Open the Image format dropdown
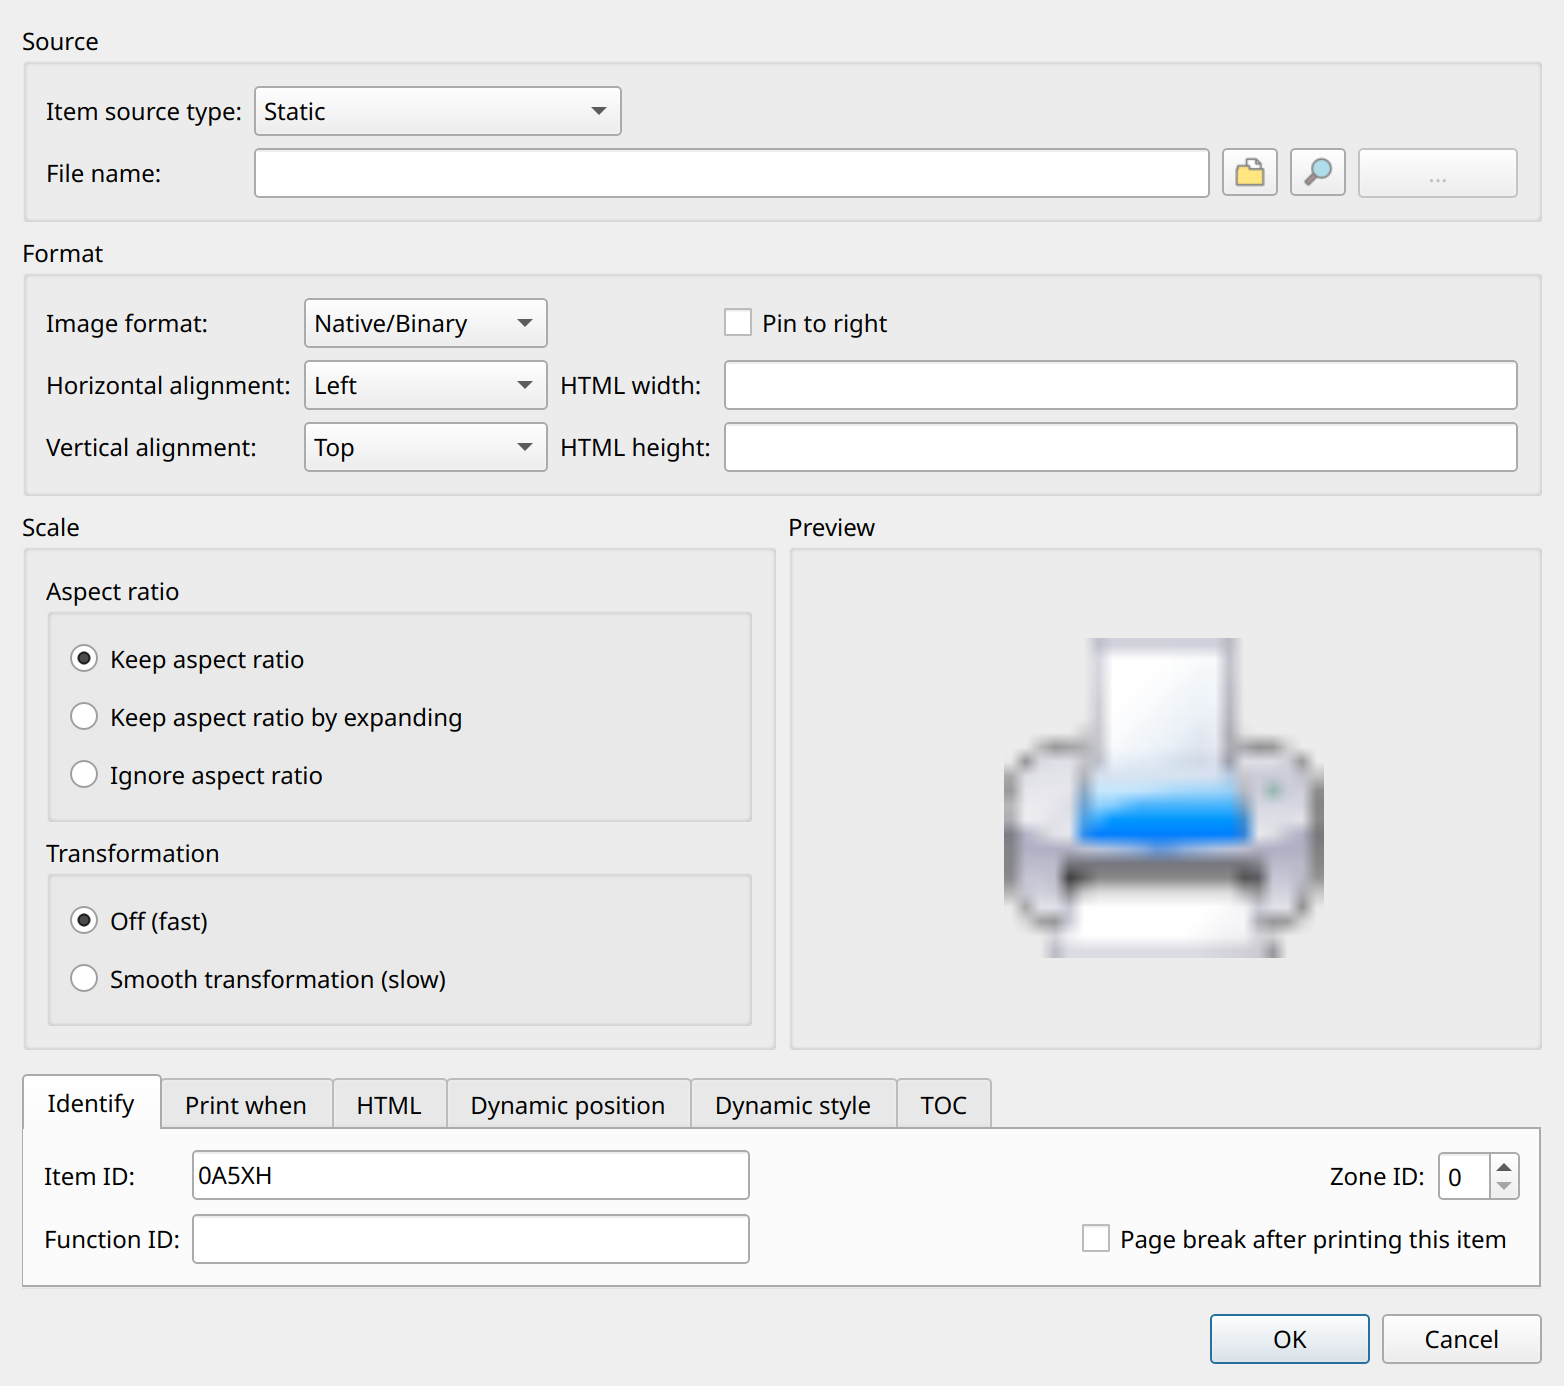The height and width of the screenshot is (1386, 1564). [426, 323]
